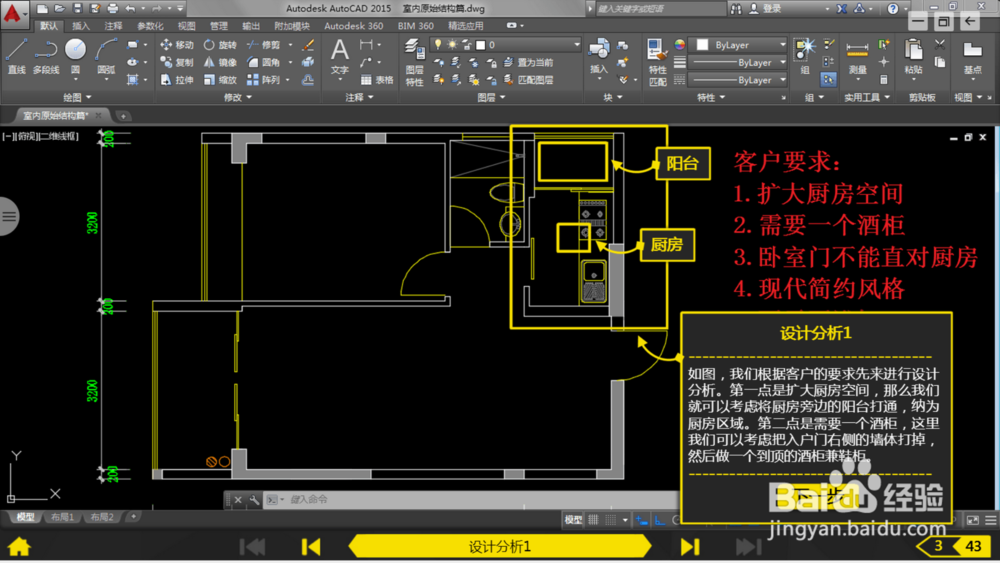Toggle group selection button in 组 panel
Image resolution: width=1000 pixels, height=563 pixels.
(x=828, y=80)
